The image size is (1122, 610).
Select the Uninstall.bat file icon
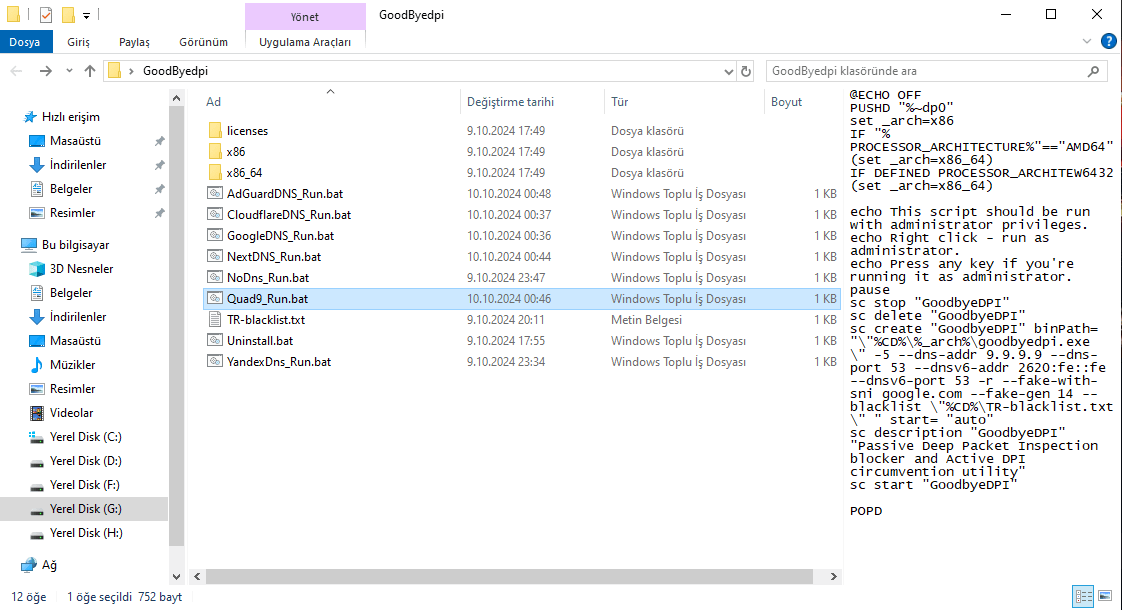[x=215, y=340]
